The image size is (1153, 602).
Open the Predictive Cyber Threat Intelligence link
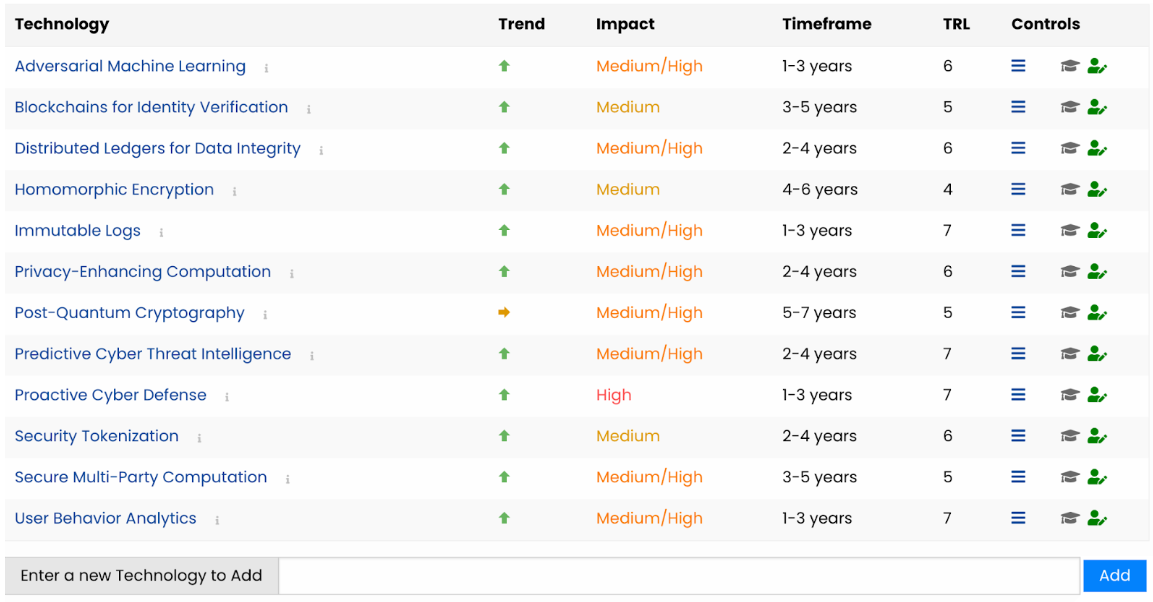(x=153, y=354)
